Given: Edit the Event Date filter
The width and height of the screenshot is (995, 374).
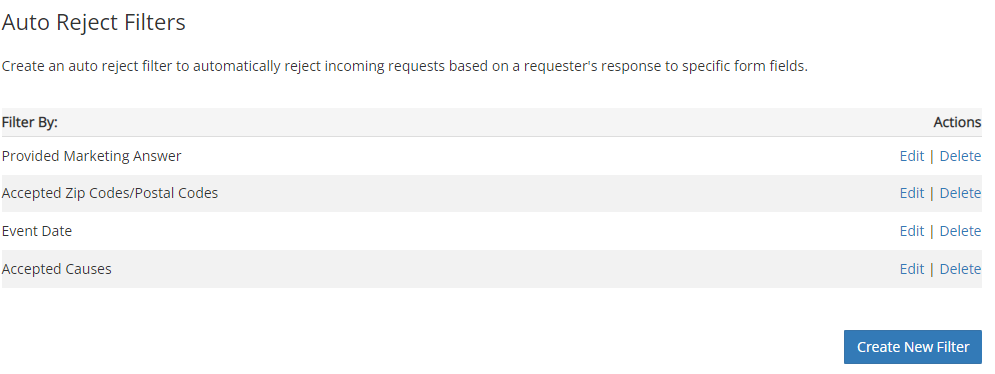Looking at the screenshot, I should pyautogui.click(x=911, y=231).
